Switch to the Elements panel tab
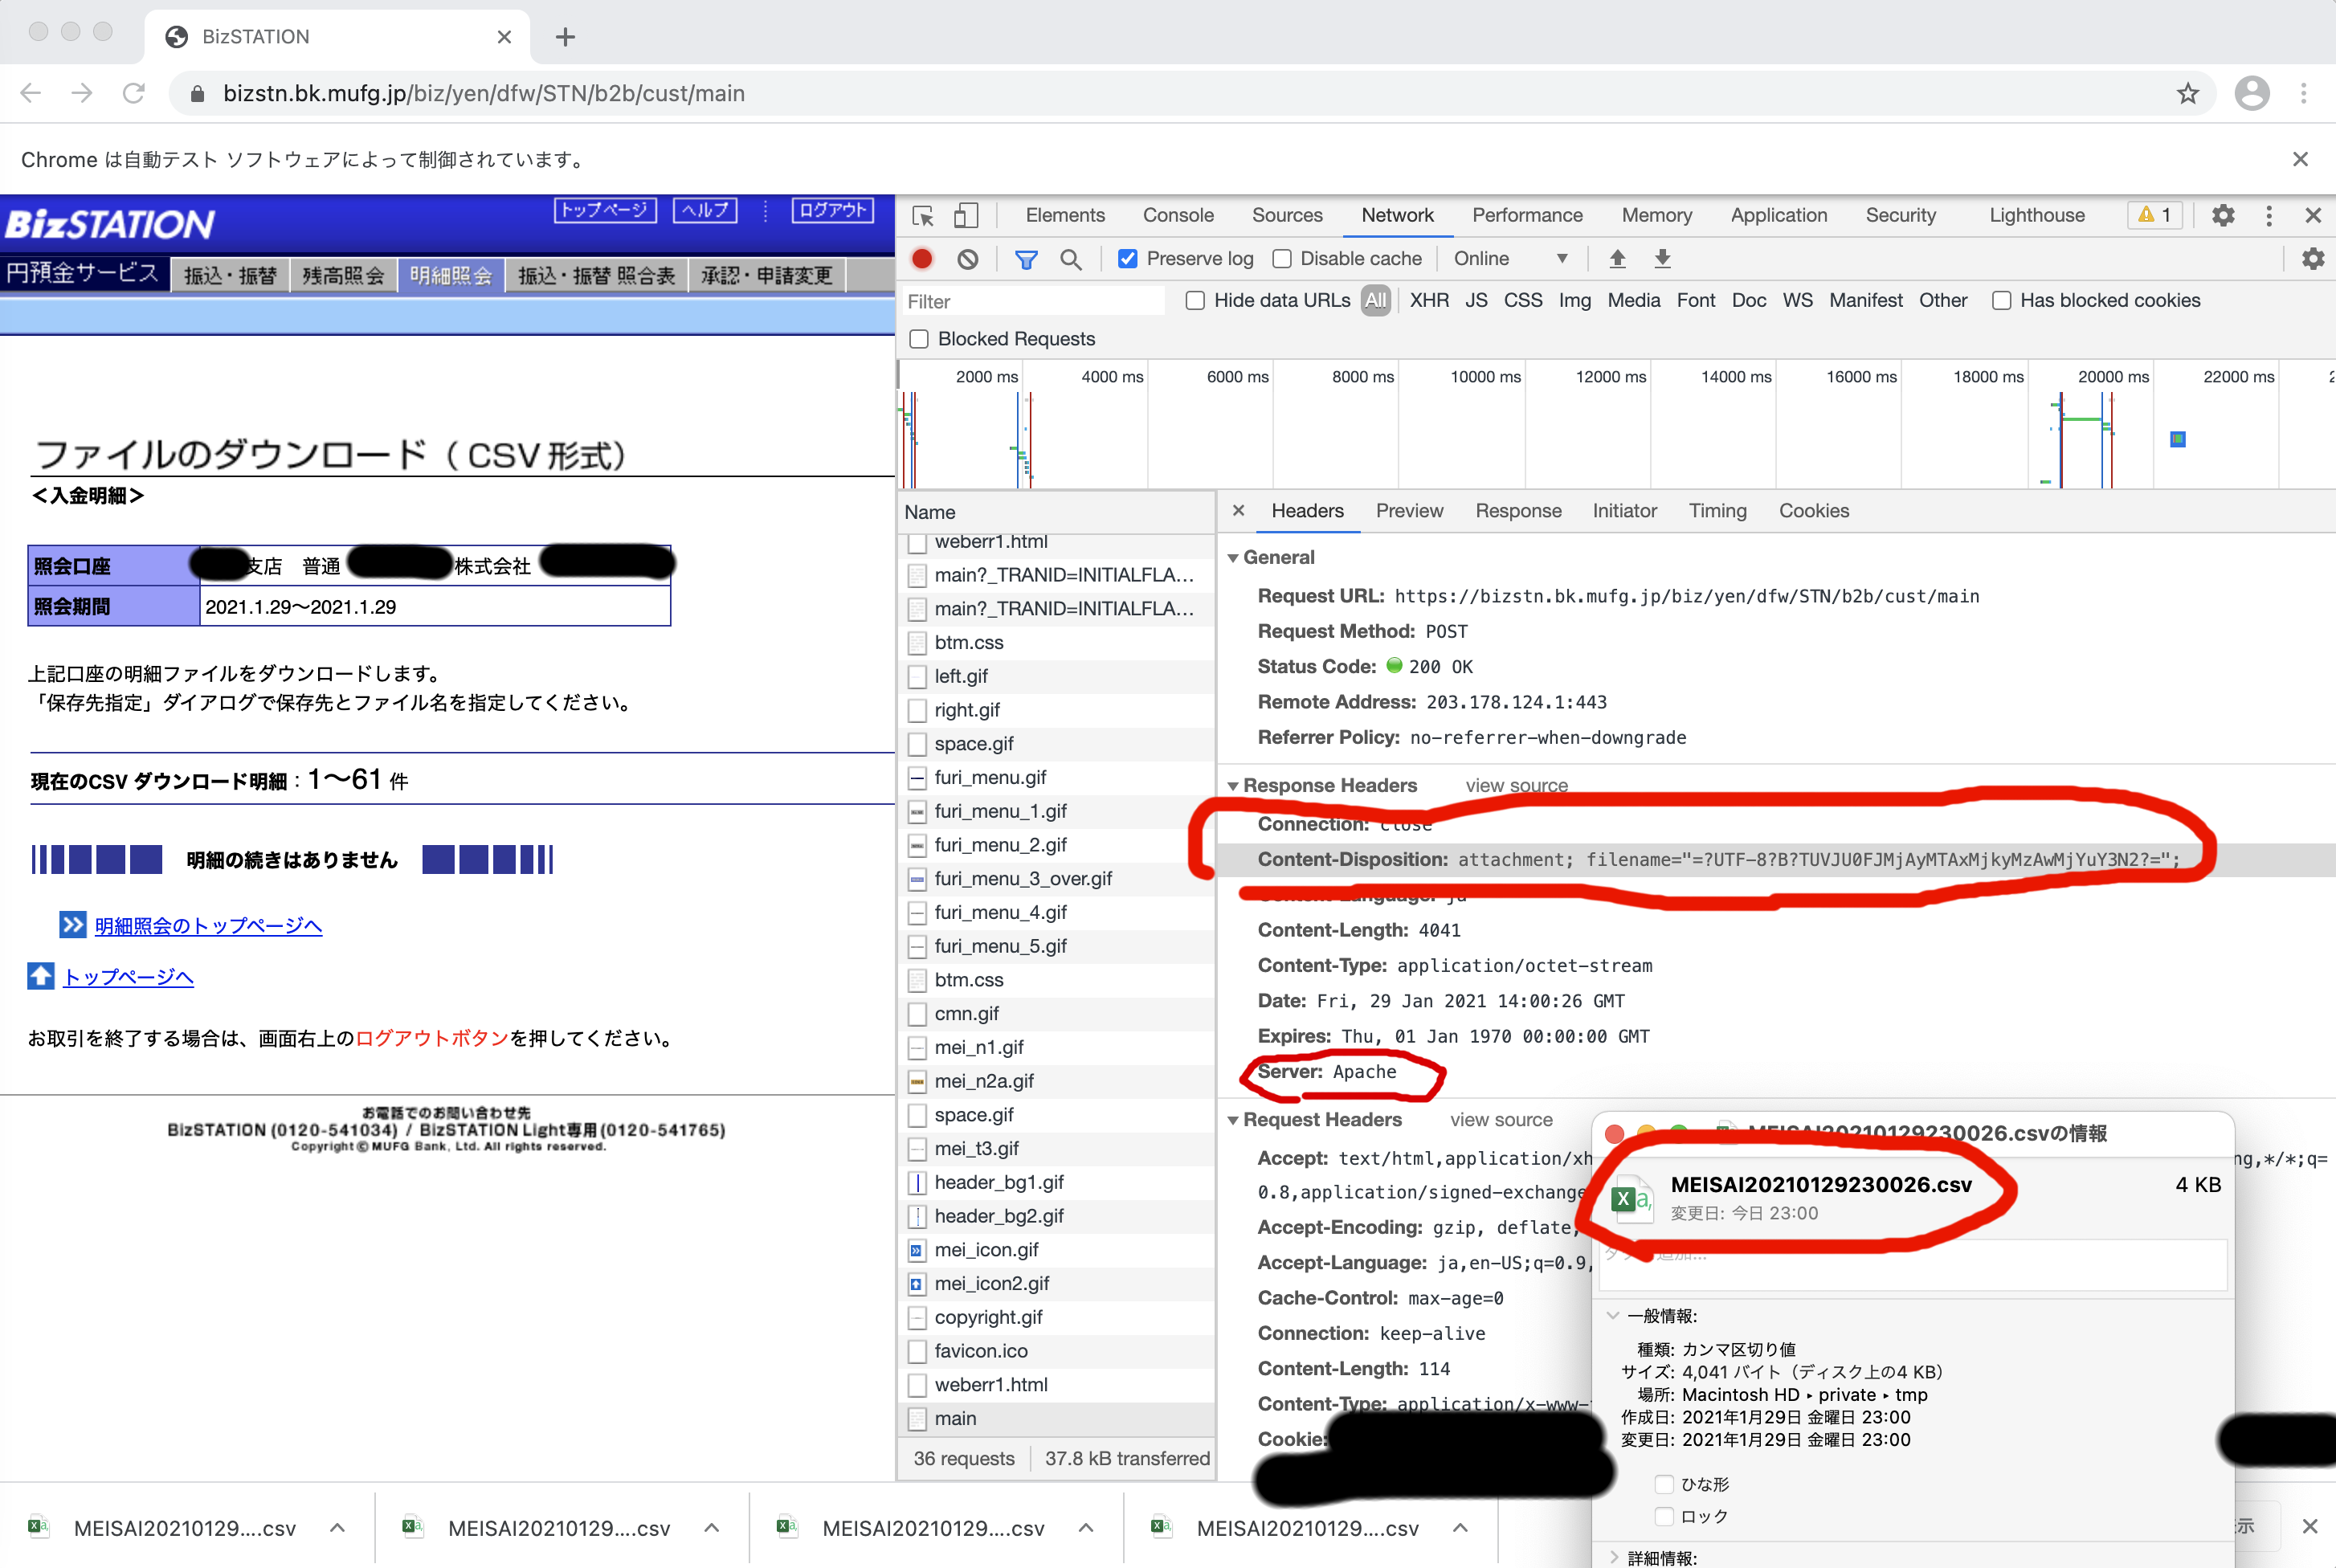This screenshot has height=1568, width=2336. 1065,215
